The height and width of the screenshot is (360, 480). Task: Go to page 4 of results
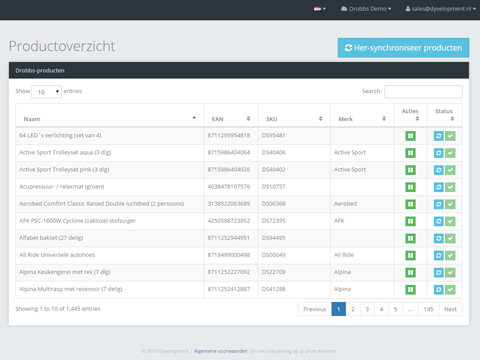(381, 309)
